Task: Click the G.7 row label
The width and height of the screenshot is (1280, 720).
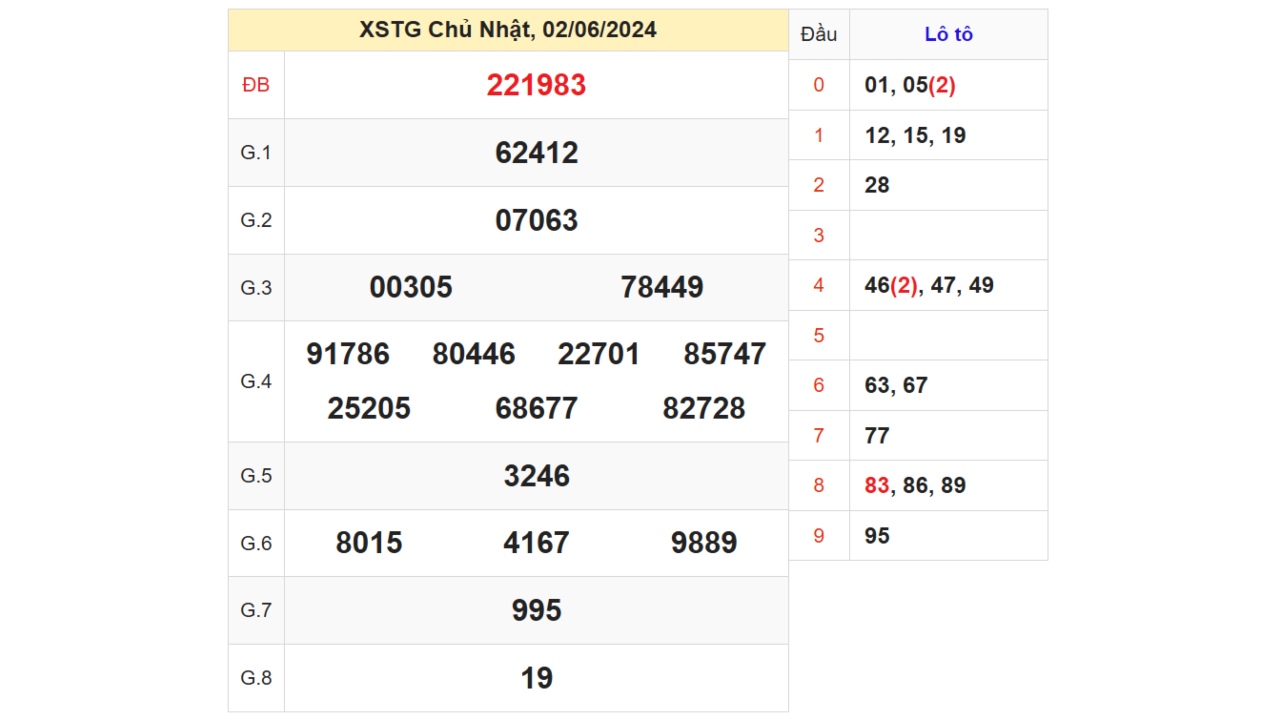Action: pyautogui.click(x=256, y=611)
